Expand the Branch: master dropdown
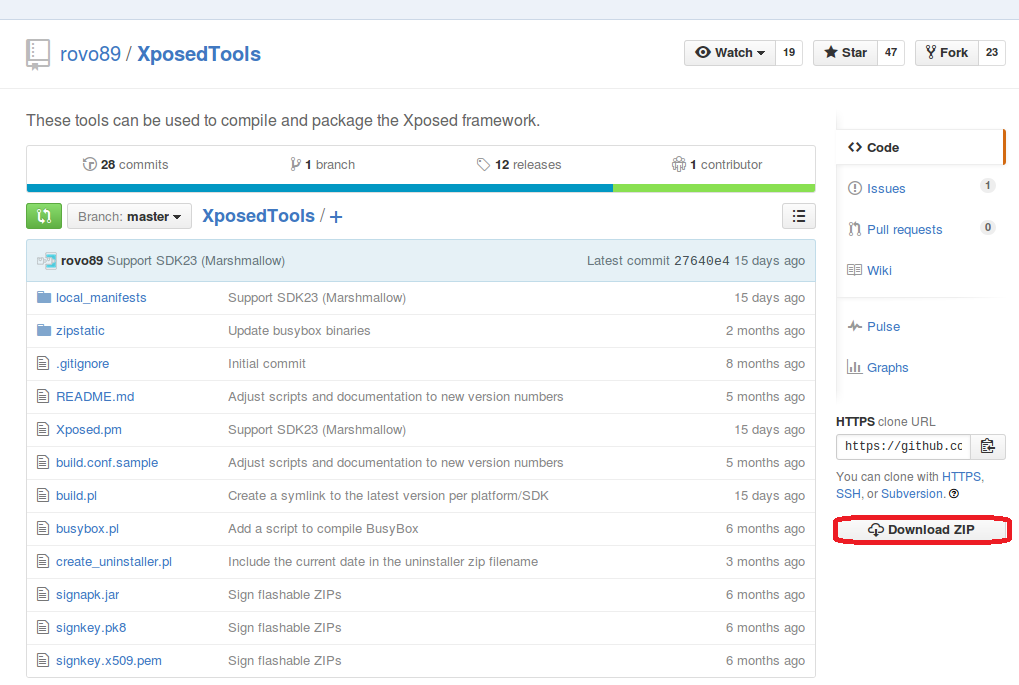Viewport: 1019px width, 685px height. (x=129, y=216)
